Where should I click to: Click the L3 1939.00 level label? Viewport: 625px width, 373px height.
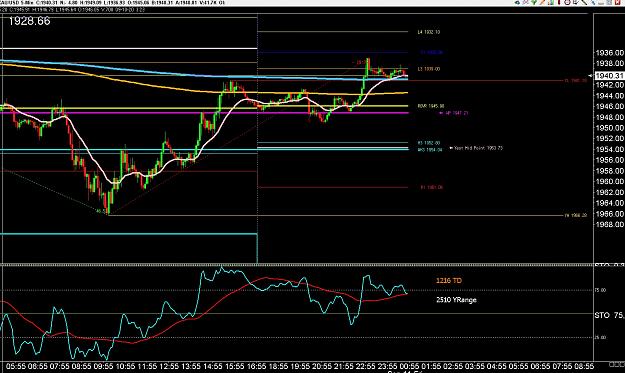point(429,69)
